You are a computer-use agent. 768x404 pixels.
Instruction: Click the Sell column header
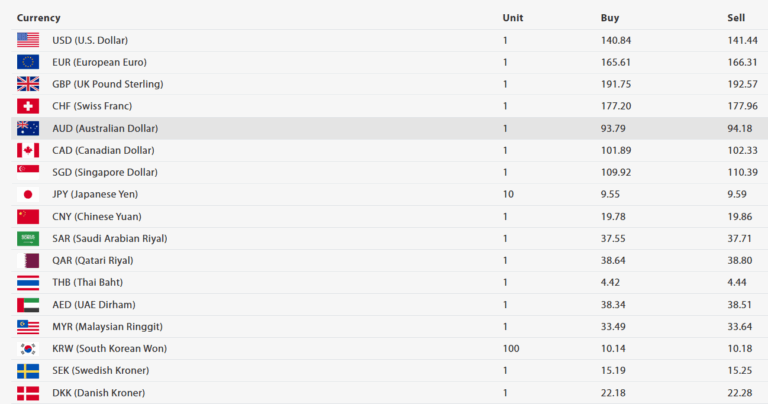[x=736, y=18]
